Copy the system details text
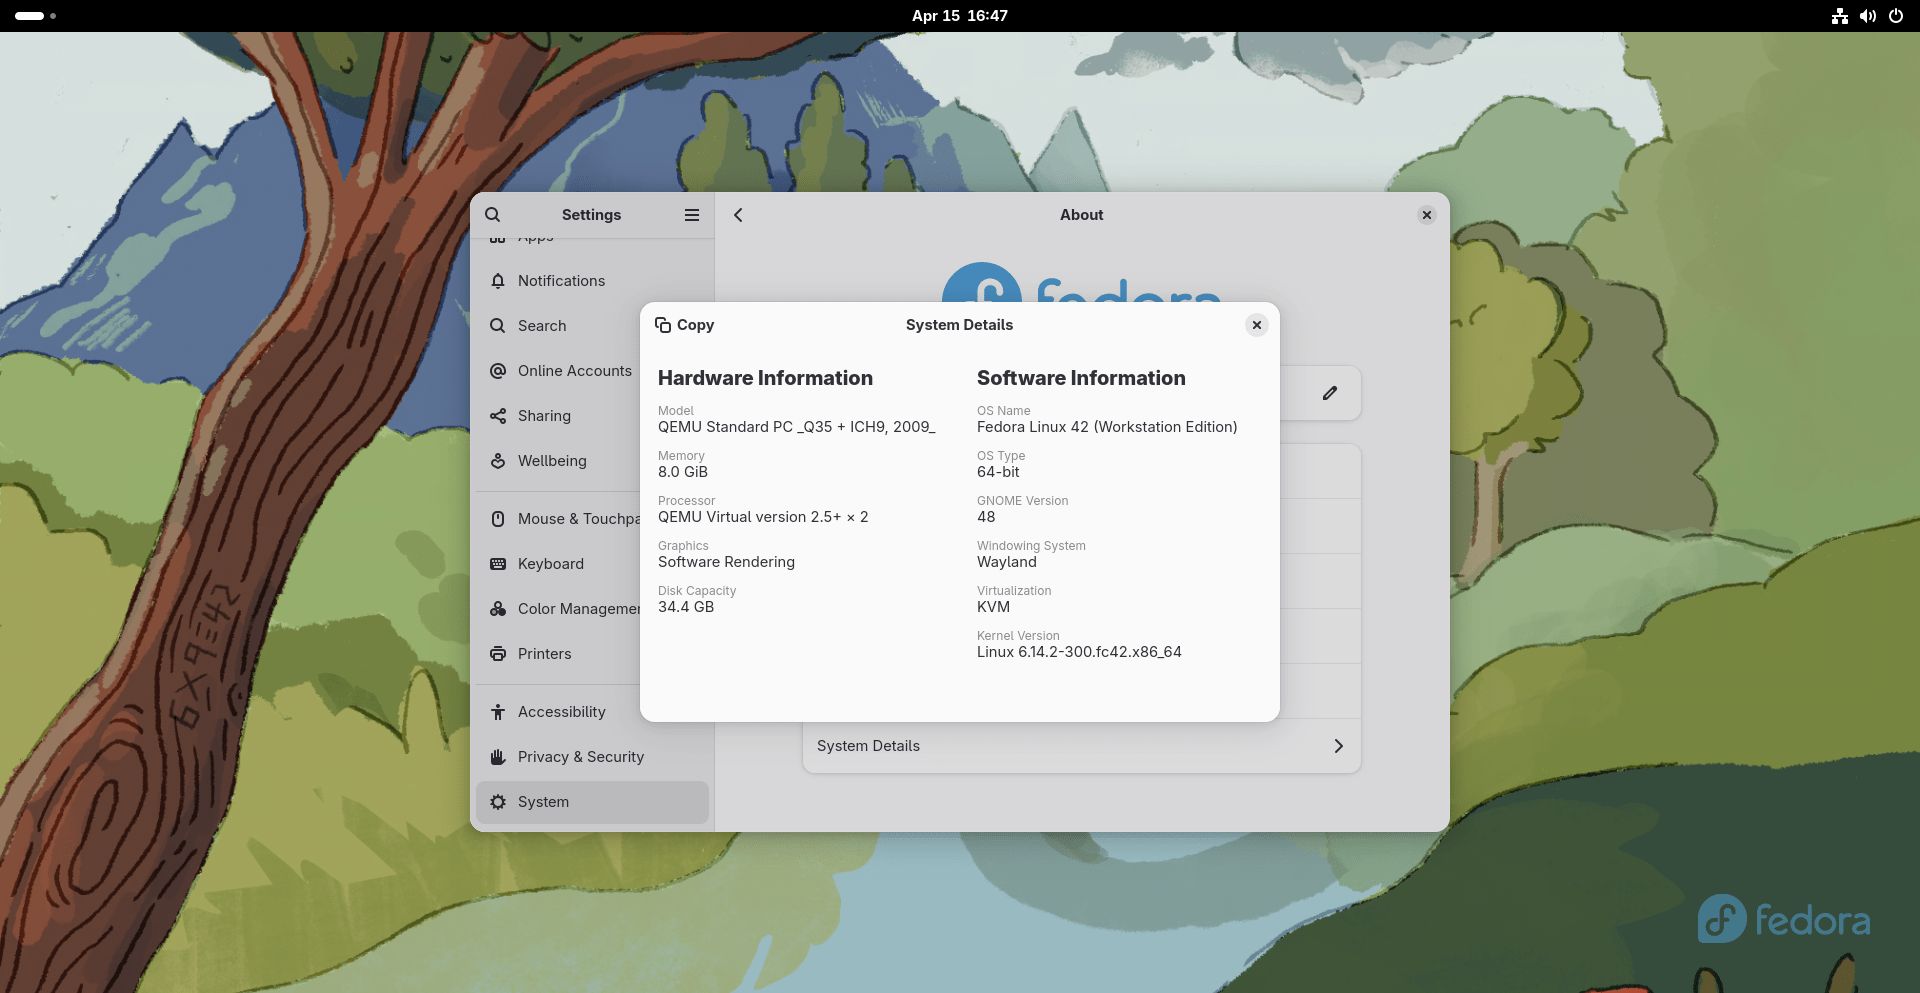The width and height of the screenshot is (1920, 993). point(685,324)
